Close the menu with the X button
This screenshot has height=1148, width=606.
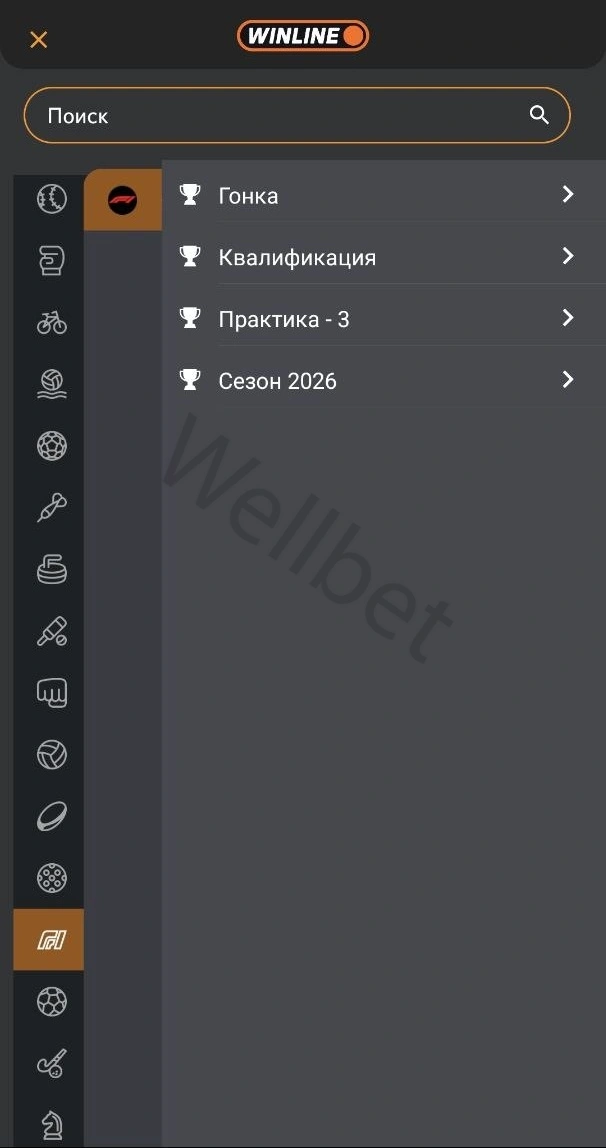pos(39,40)
